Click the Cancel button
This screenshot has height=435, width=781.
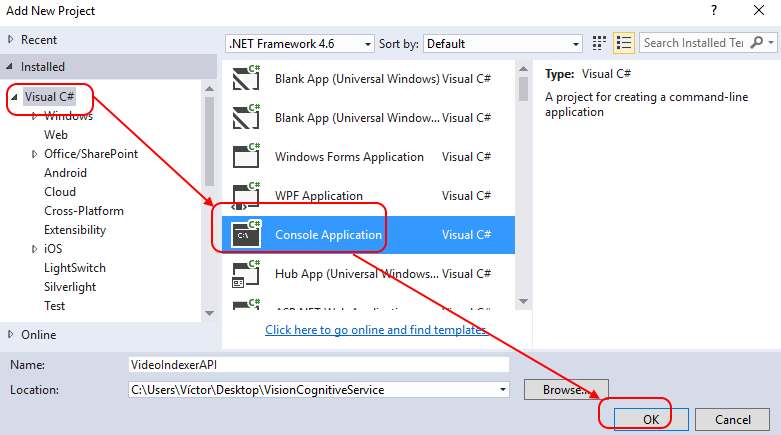[733, 420]
